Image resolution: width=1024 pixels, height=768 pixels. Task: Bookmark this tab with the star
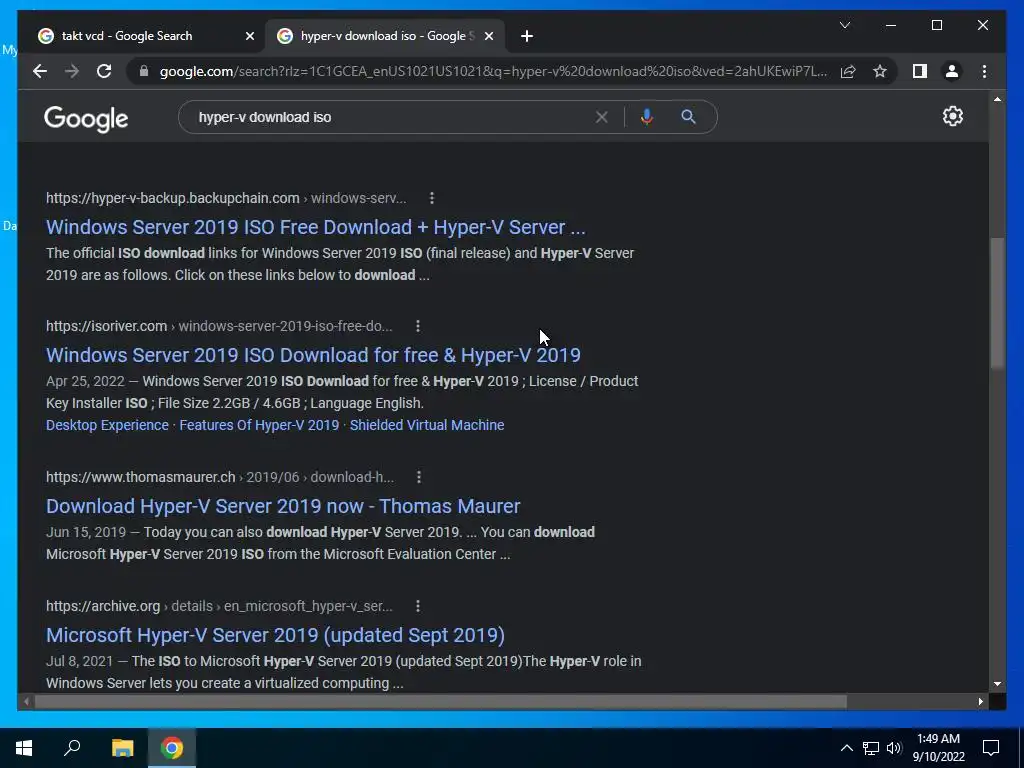tap(880, 71)
